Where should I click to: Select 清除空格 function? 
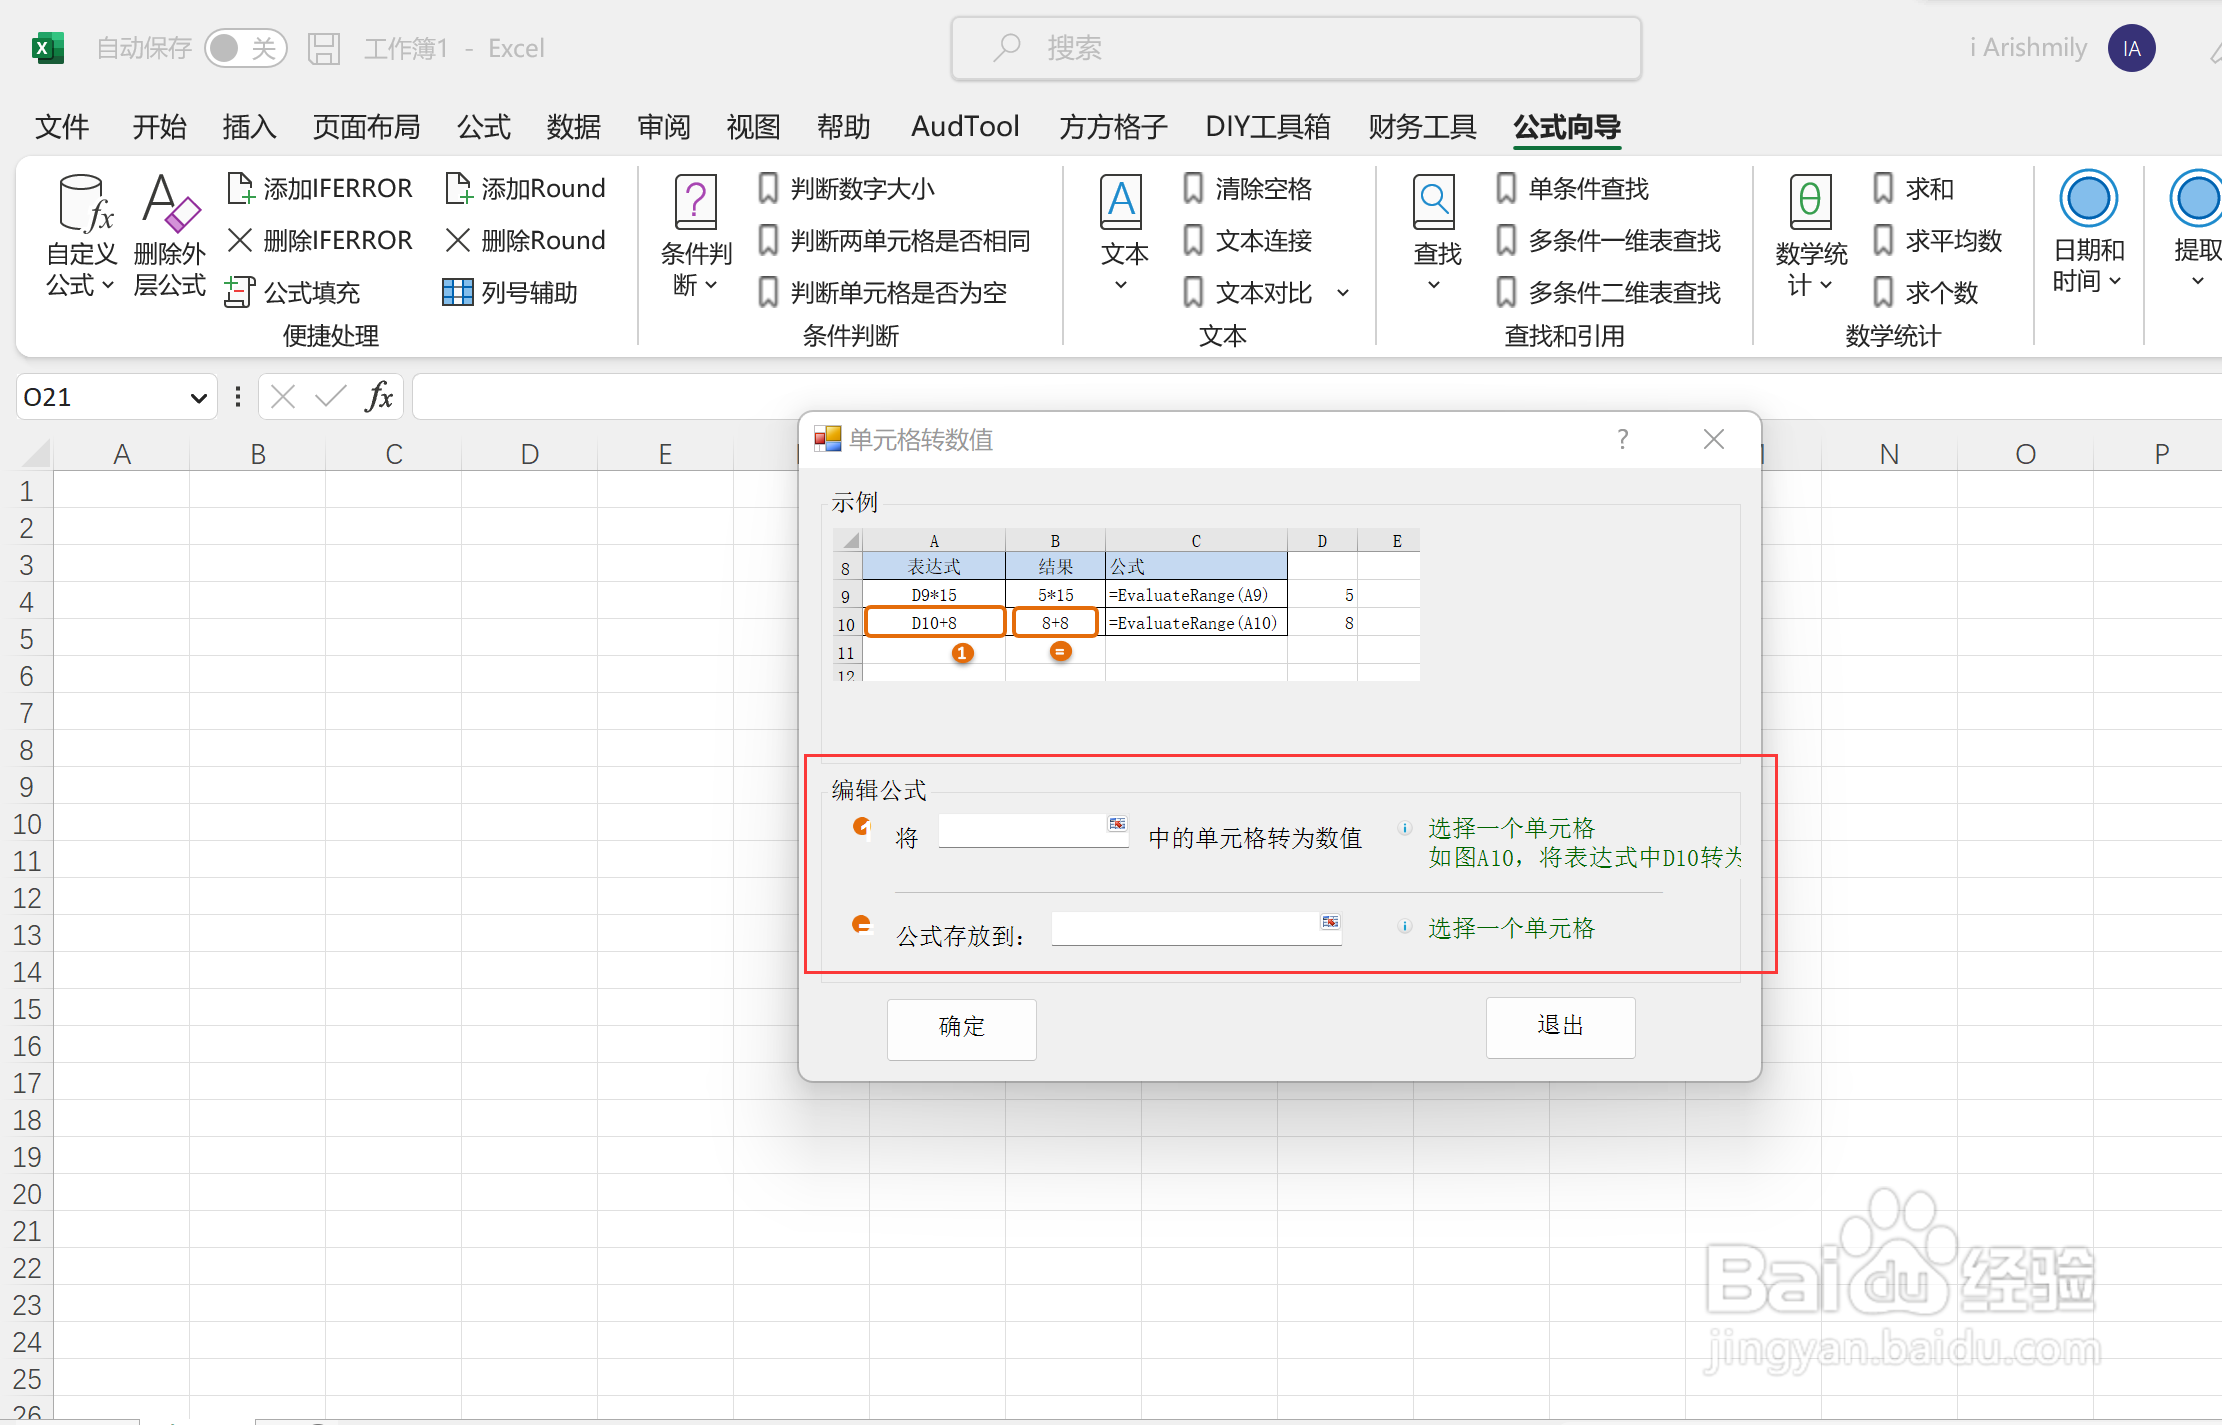point(1247,188)
